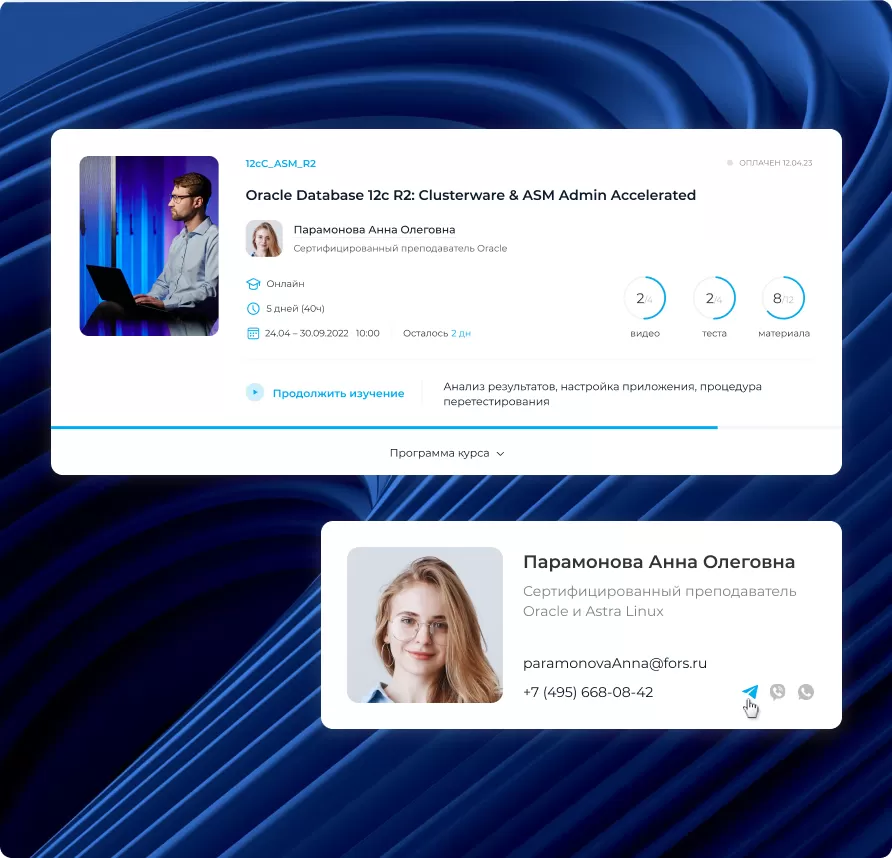This screenshot has width=892, height=858.
Task: Click the graduation cap Онлайн icon
Action: pos(253,283)
